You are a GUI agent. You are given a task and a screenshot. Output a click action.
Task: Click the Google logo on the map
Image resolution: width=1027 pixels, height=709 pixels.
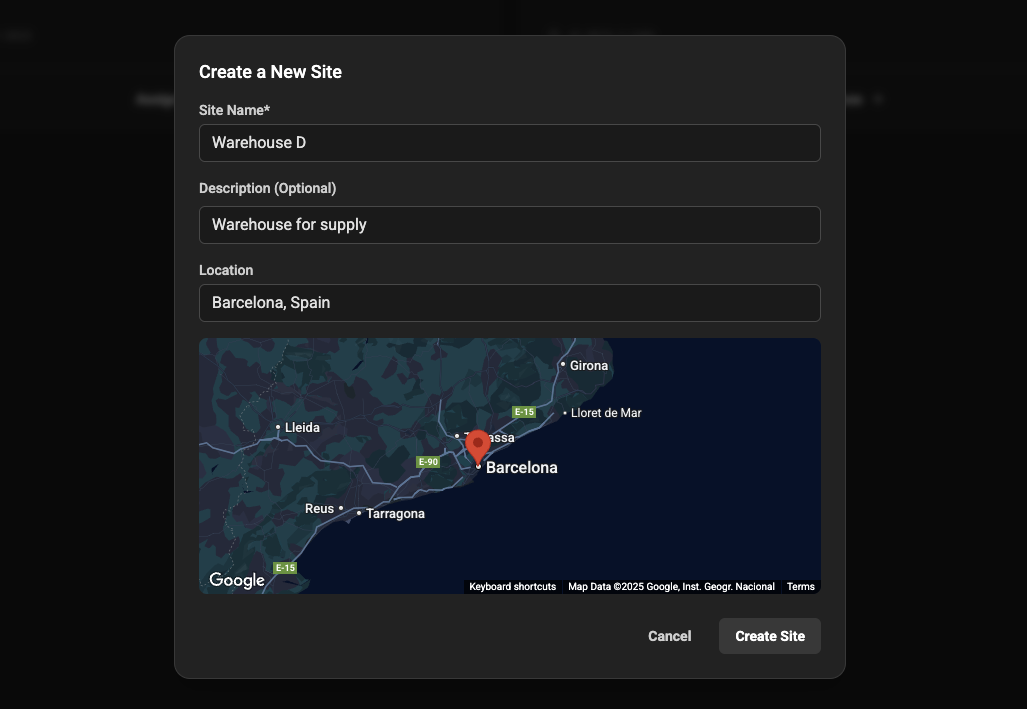[x=236, y=579]
